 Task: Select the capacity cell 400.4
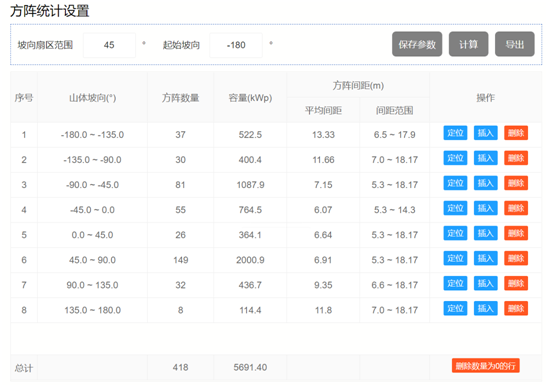click(250, 160)
